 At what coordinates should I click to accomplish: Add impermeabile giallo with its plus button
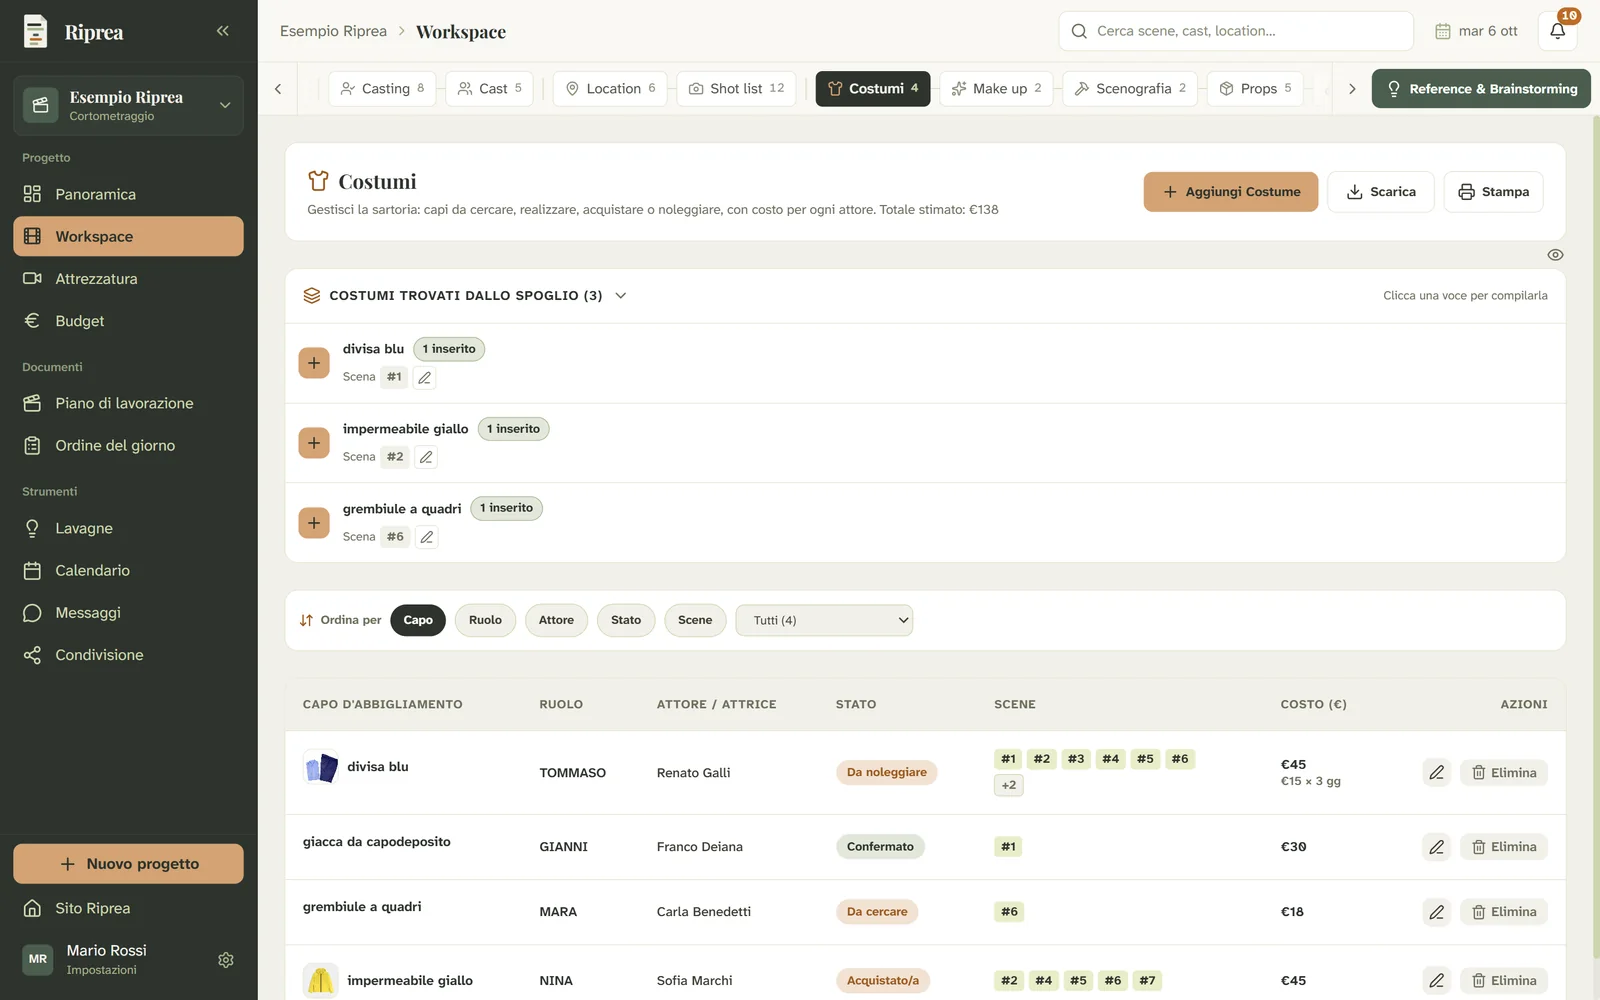(x=314, y=443)
